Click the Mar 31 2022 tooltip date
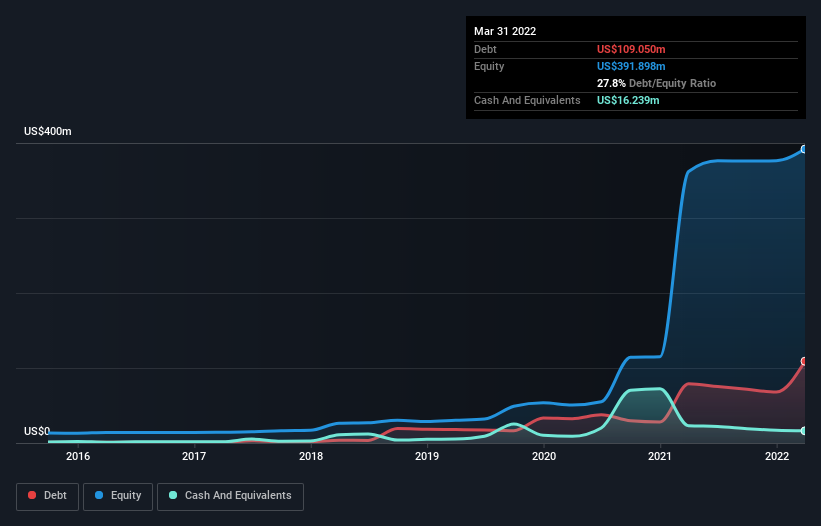The width and height of the screenshot is (821, 526). [x=505, y=31]
